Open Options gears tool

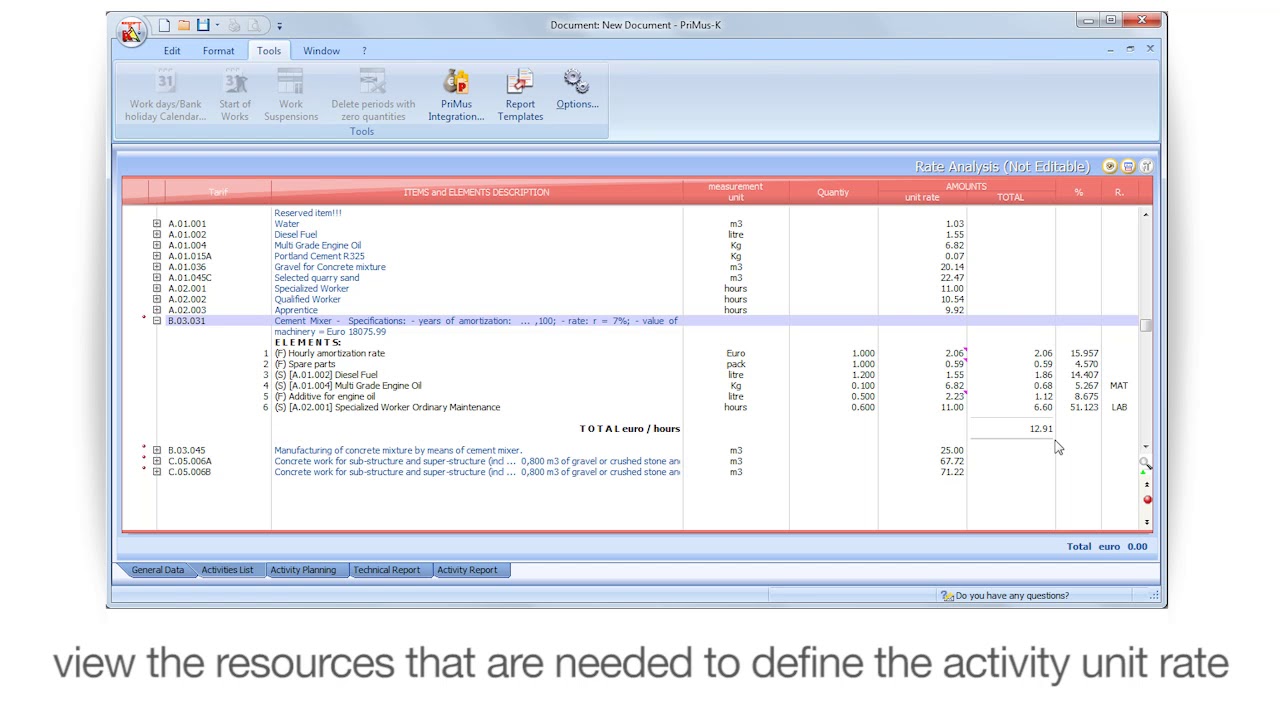point(577,90)
